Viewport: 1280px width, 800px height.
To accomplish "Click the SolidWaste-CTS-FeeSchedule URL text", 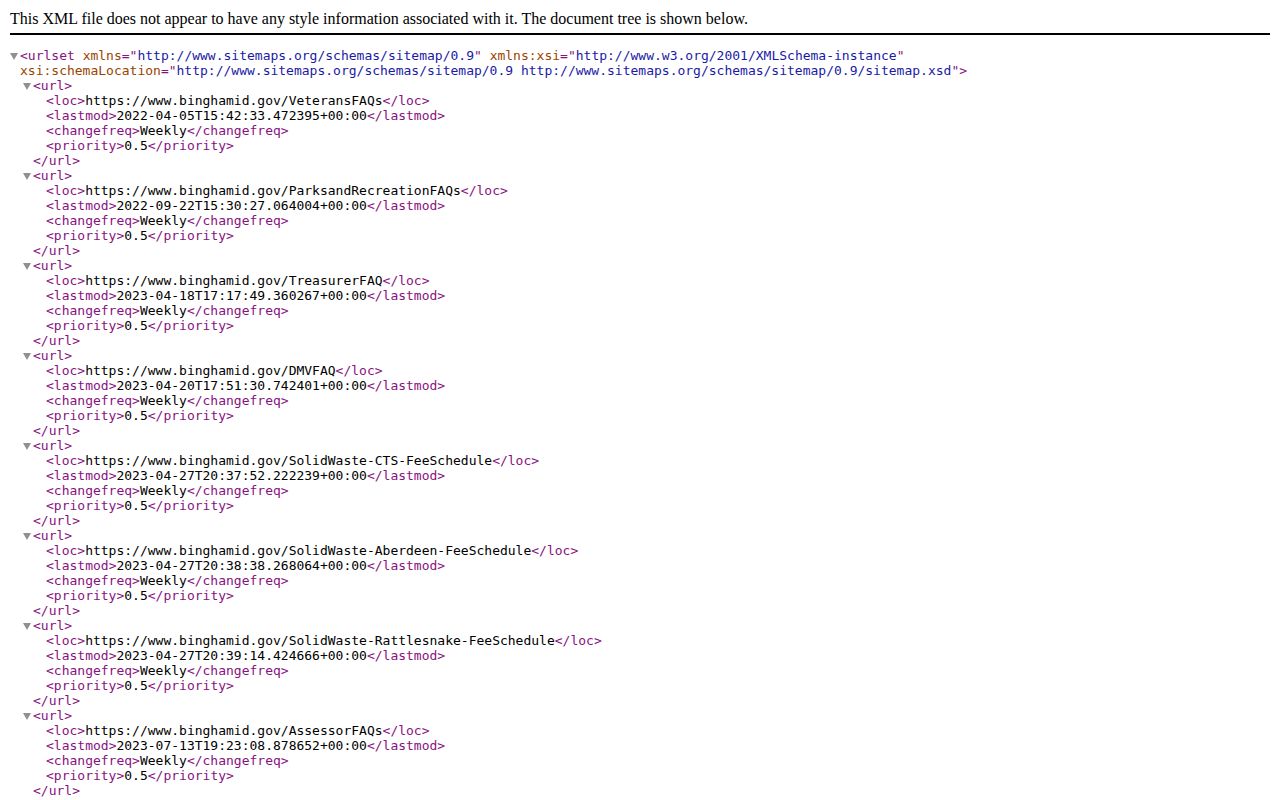I will tap(289, 461).
